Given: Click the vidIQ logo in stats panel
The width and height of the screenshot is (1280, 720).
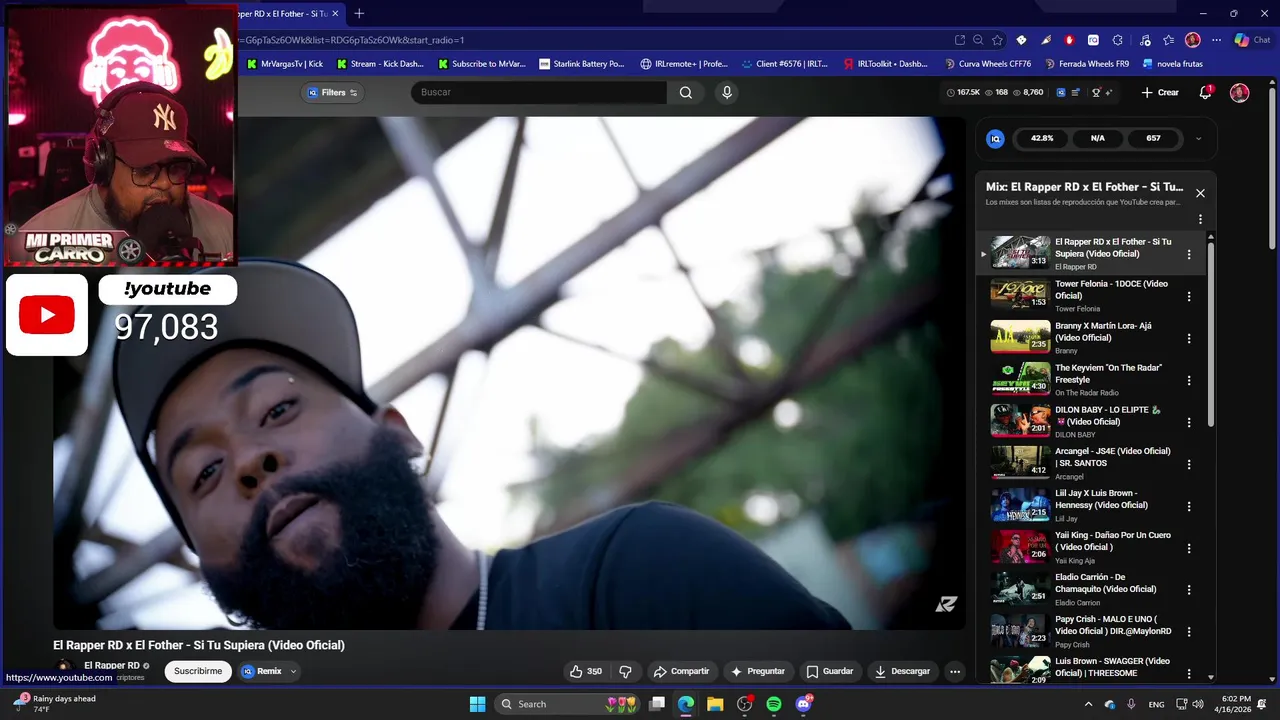Looking at the screenshot, I should tap(995, 138).
